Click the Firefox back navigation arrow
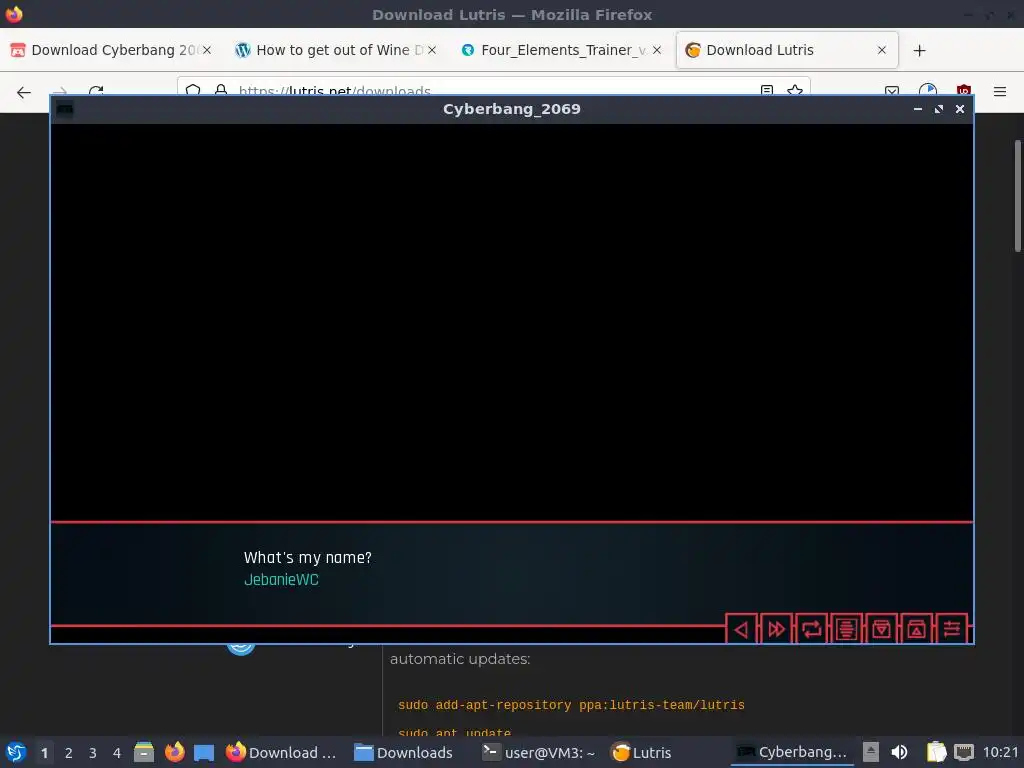 24,92
